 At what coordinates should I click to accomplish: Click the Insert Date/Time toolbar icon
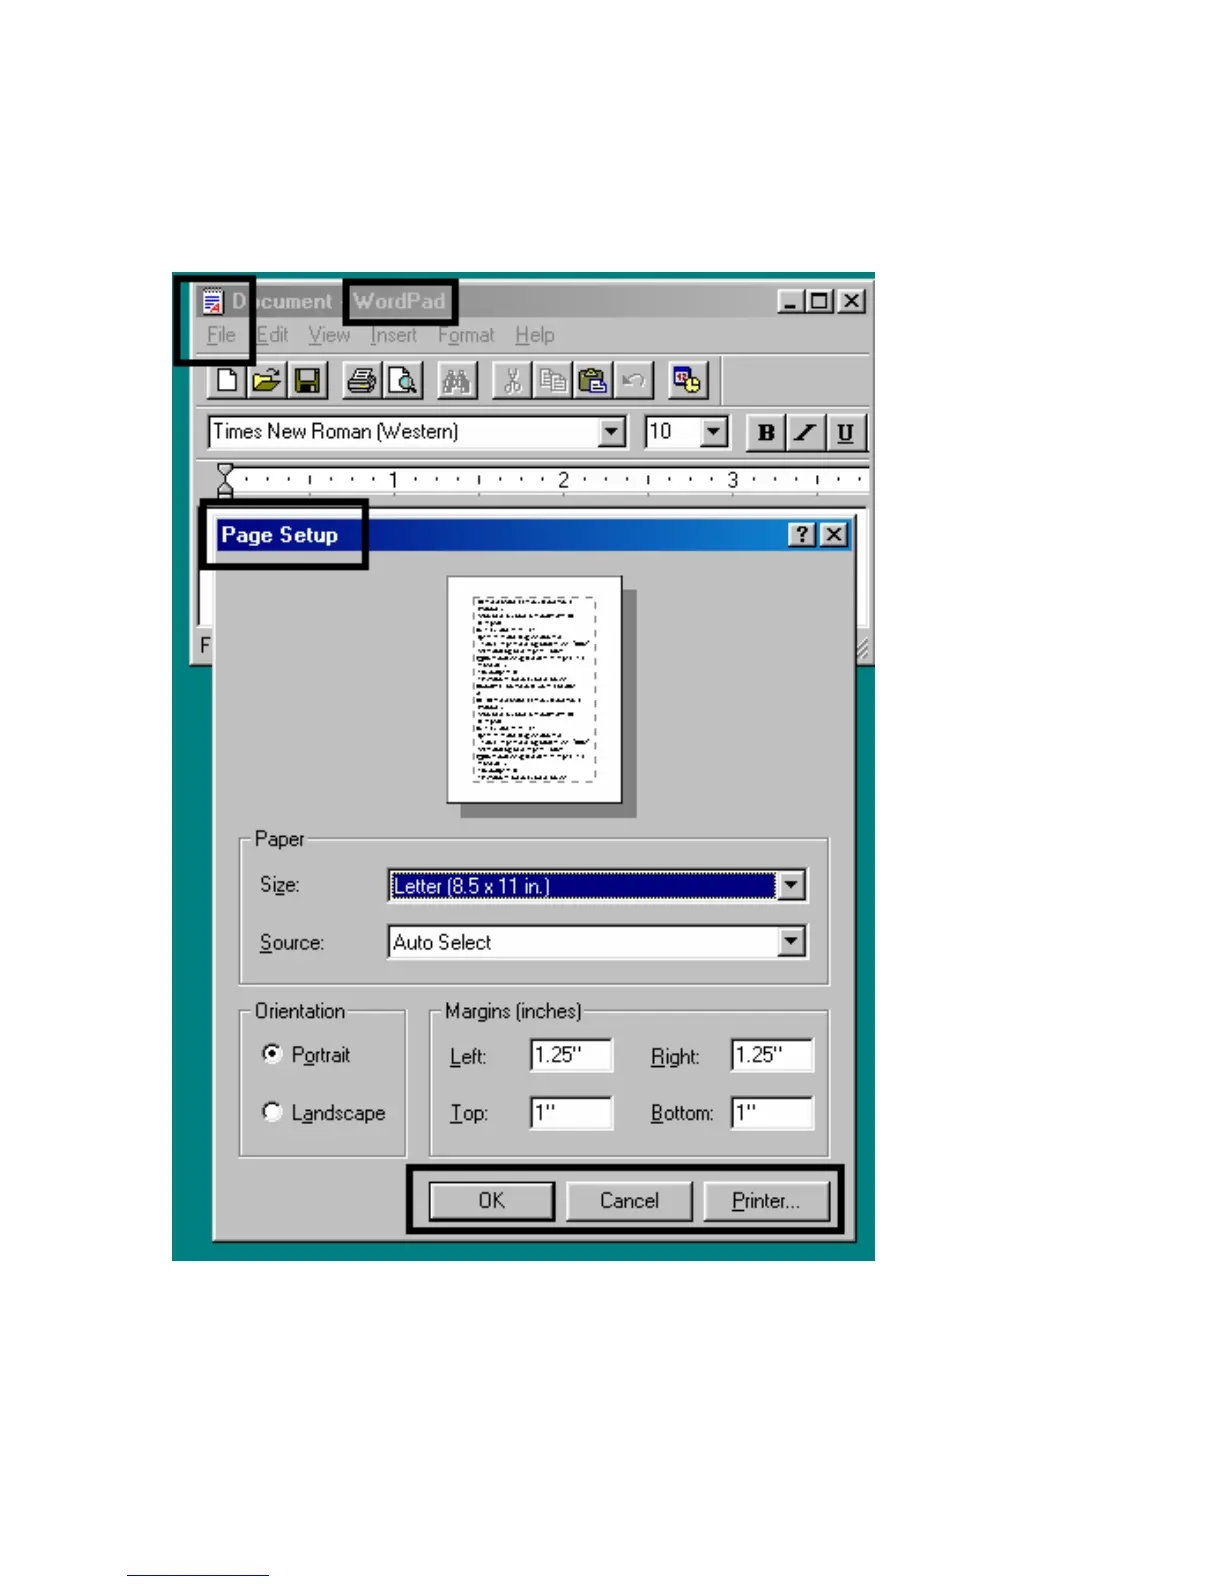pos(687,380)
